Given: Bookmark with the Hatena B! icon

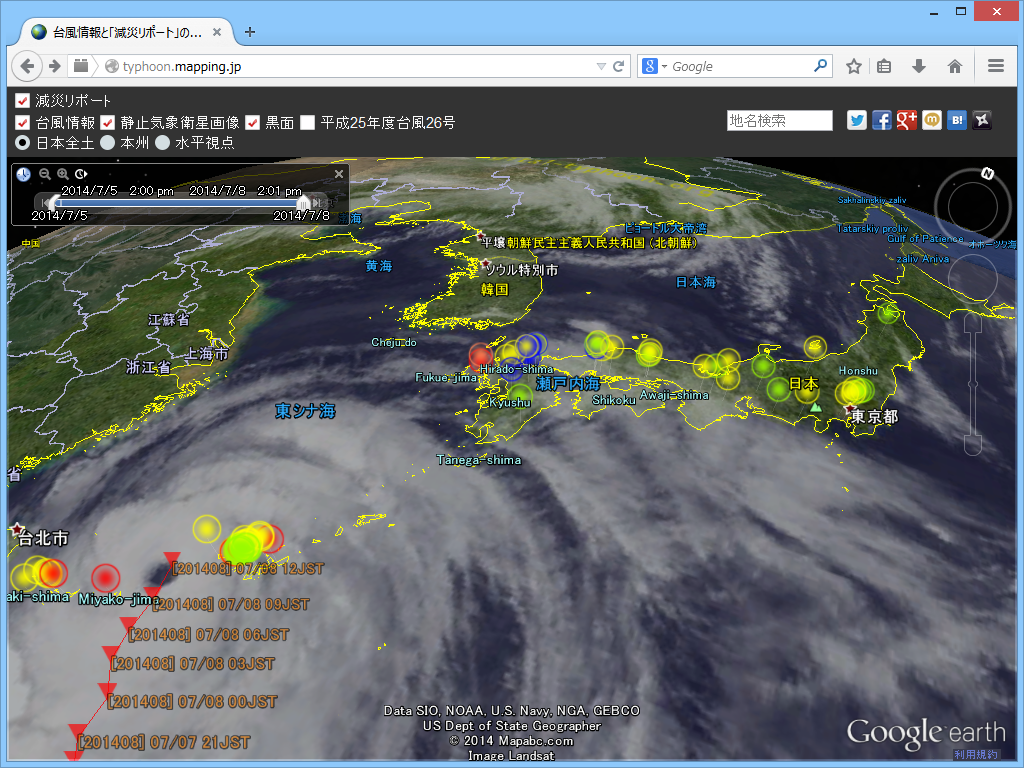Looking at the screenshot, I should point(957,120).
